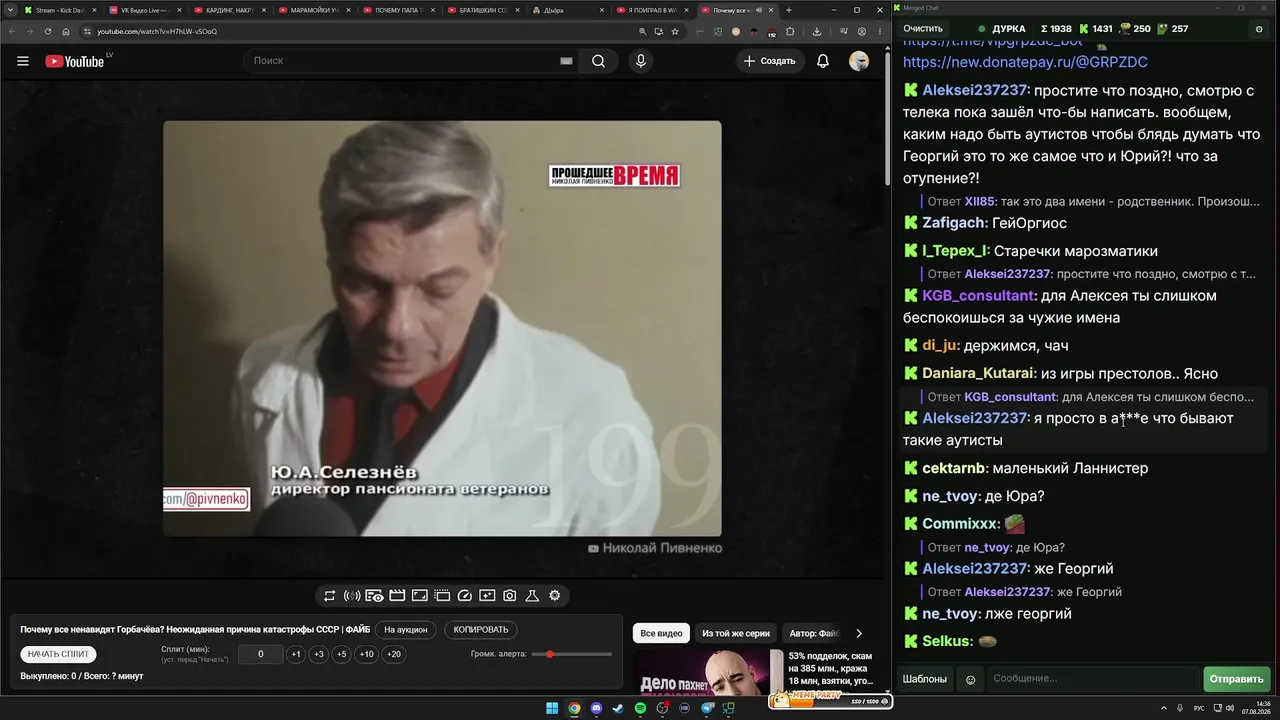Add 10 minutes with the +10 button
1280x720 pixels.
367,654
